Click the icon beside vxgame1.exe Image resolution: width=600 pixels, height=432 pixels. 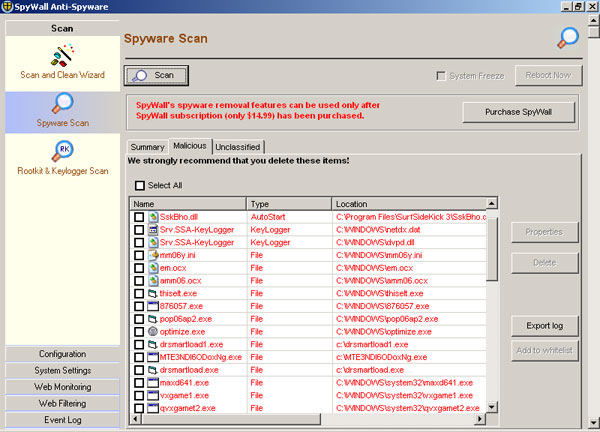coord(153,395)
